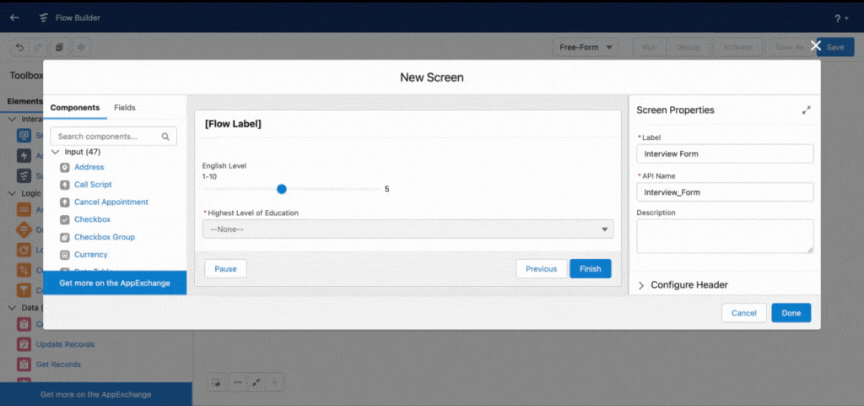Open the help question mark menu
The width and height of the screenshot is (864, 406).
pyautogui.click(x=840, y=18)
